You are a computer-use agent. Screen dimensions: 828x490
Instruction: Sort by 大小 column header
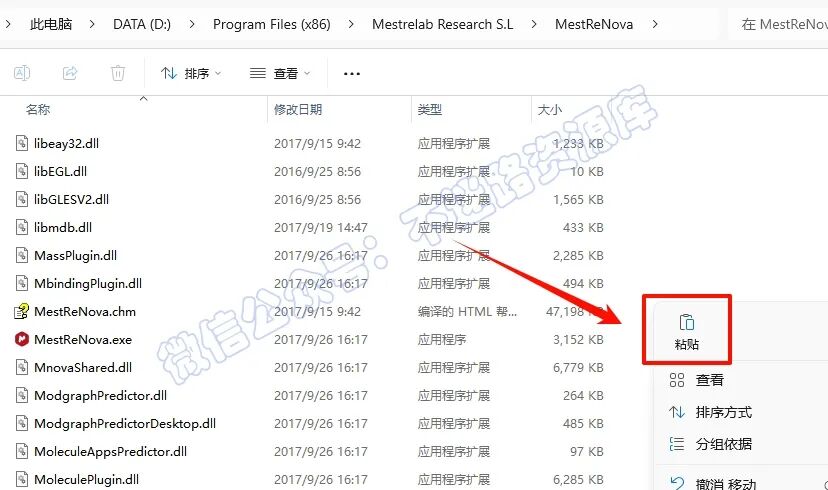(x=550, y=110)
